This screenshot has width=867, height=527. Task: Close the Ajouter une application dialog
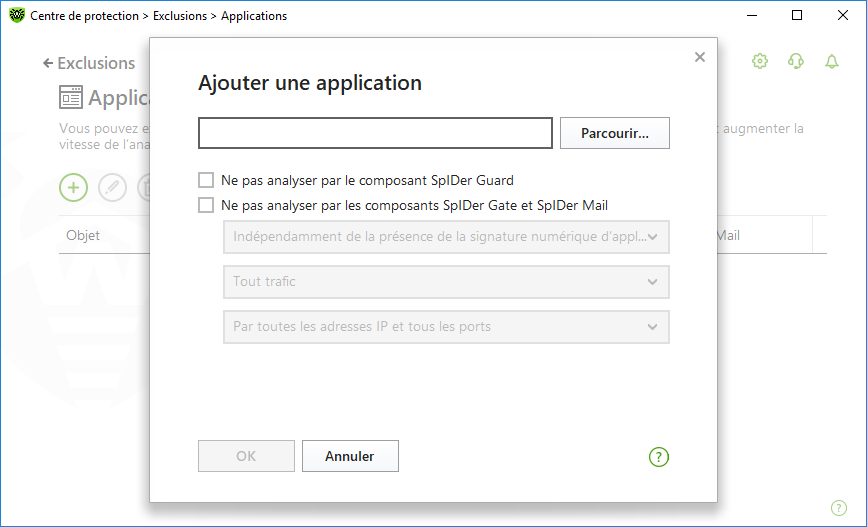(x=699, y=57)
